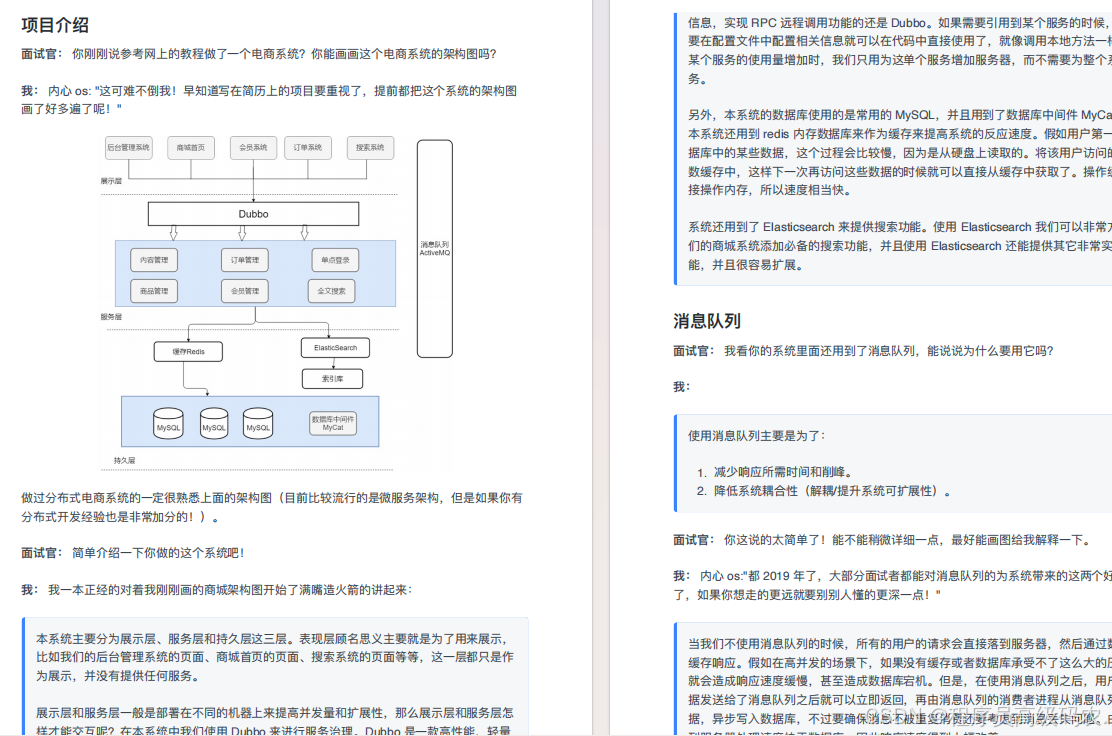Viewport: 1112px width, 736px height.
Task: Click the 'ElasticSearch' box in the diagram
Action: [335, 347]
